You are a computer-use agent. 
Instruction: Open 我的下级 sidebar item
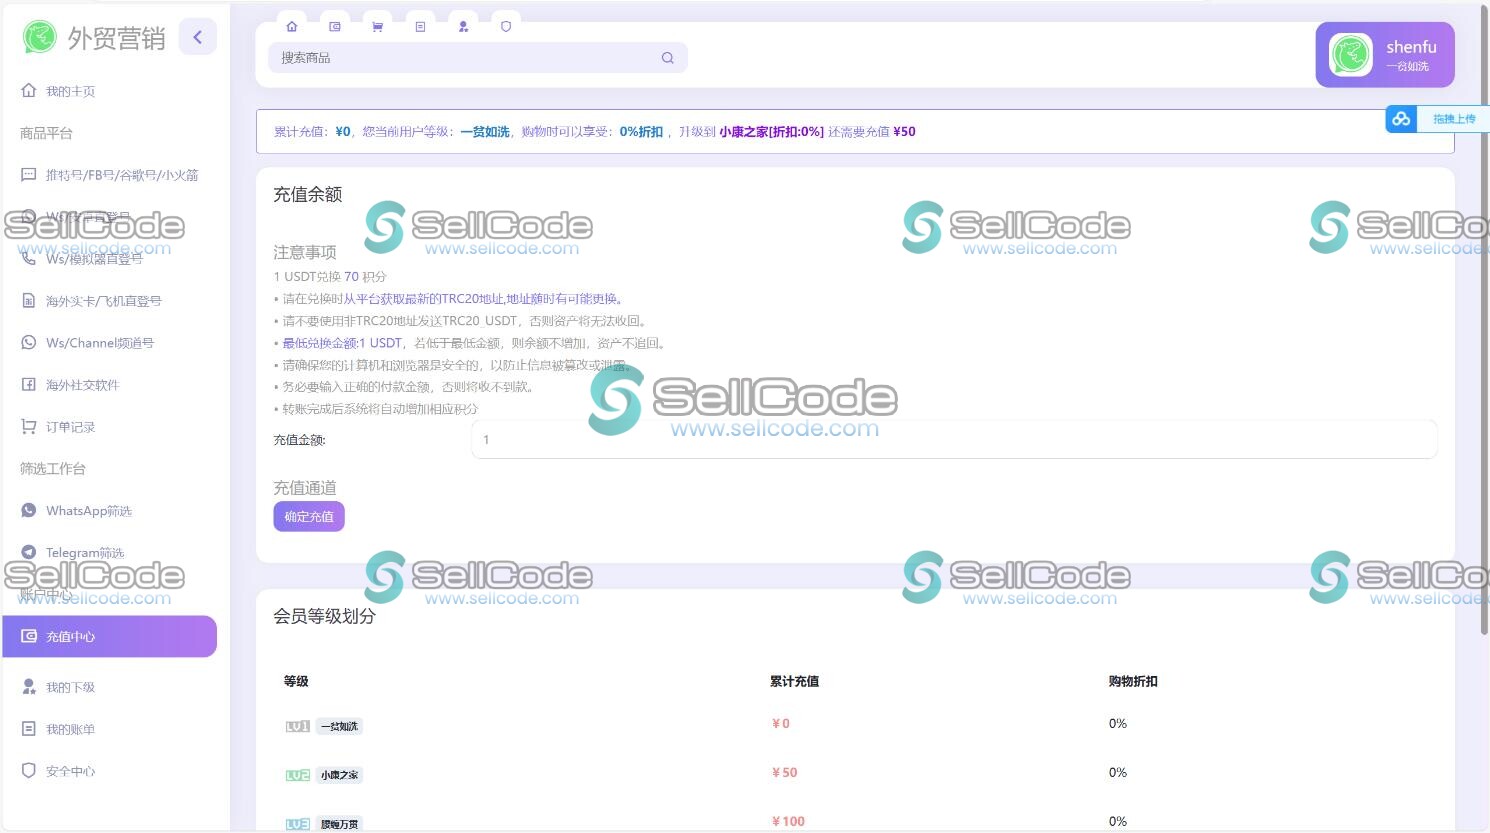[70, 687]
